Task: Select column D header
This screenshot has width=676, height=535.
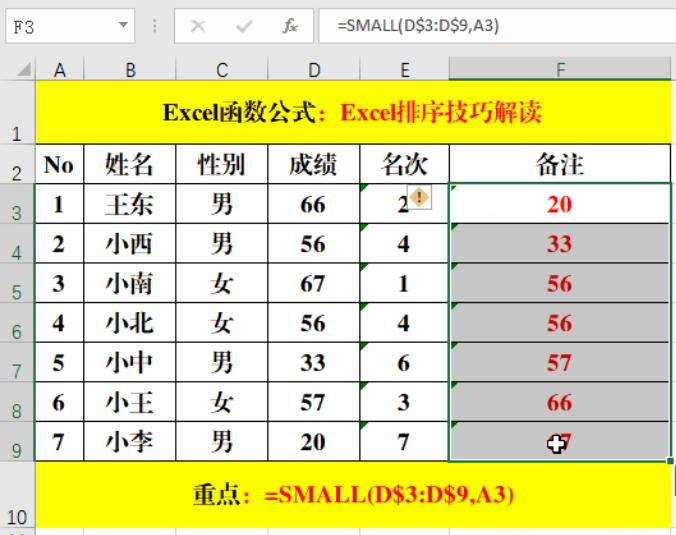Action: coord(313,70)
